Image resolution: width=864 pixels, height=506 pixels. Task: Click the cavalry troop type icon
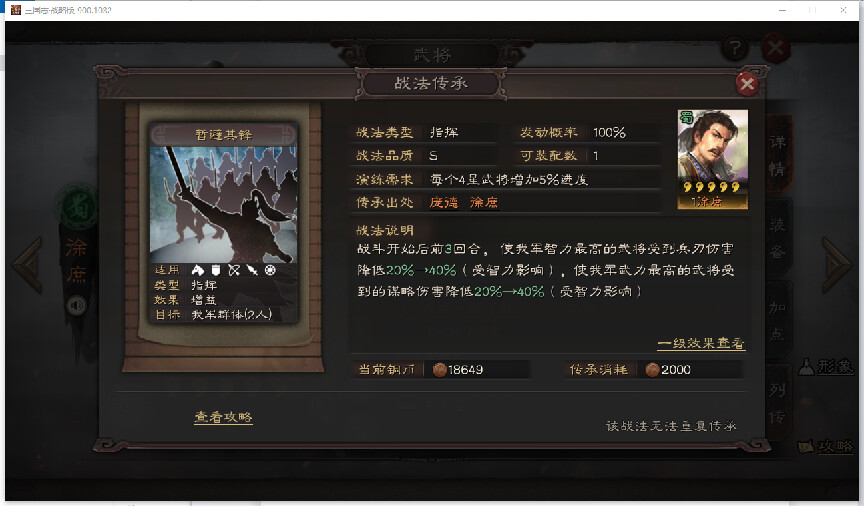pyautogui.click(x=198, y=270)
